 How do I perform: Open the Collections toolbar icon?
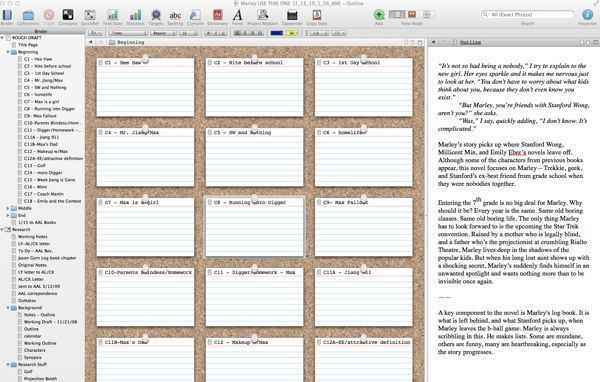point(28,15)
